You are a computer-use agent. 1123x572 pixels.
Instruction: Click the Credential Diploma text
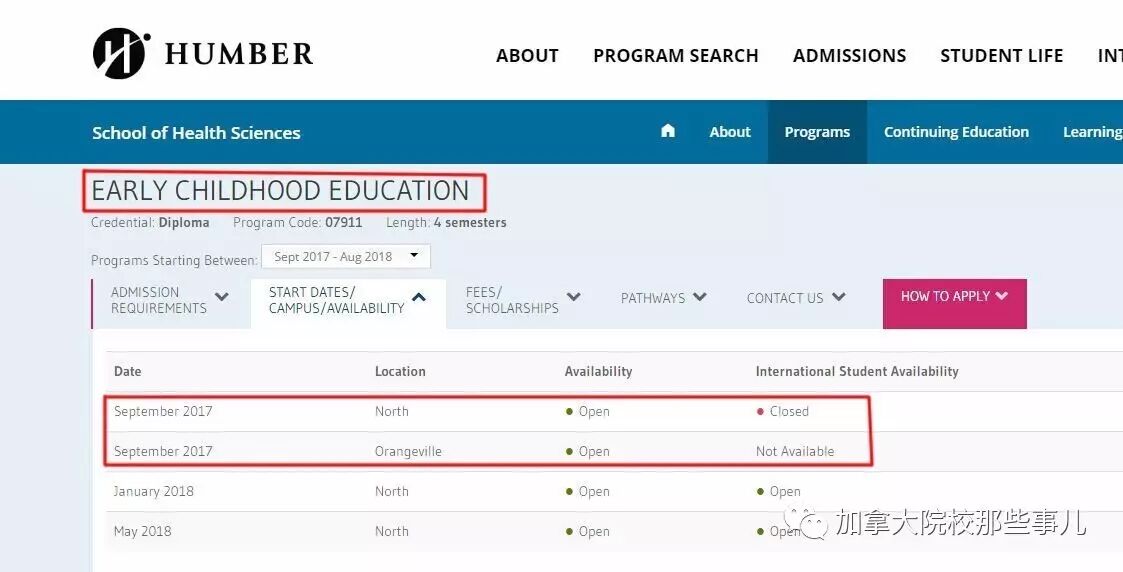(x=150, y=223)
